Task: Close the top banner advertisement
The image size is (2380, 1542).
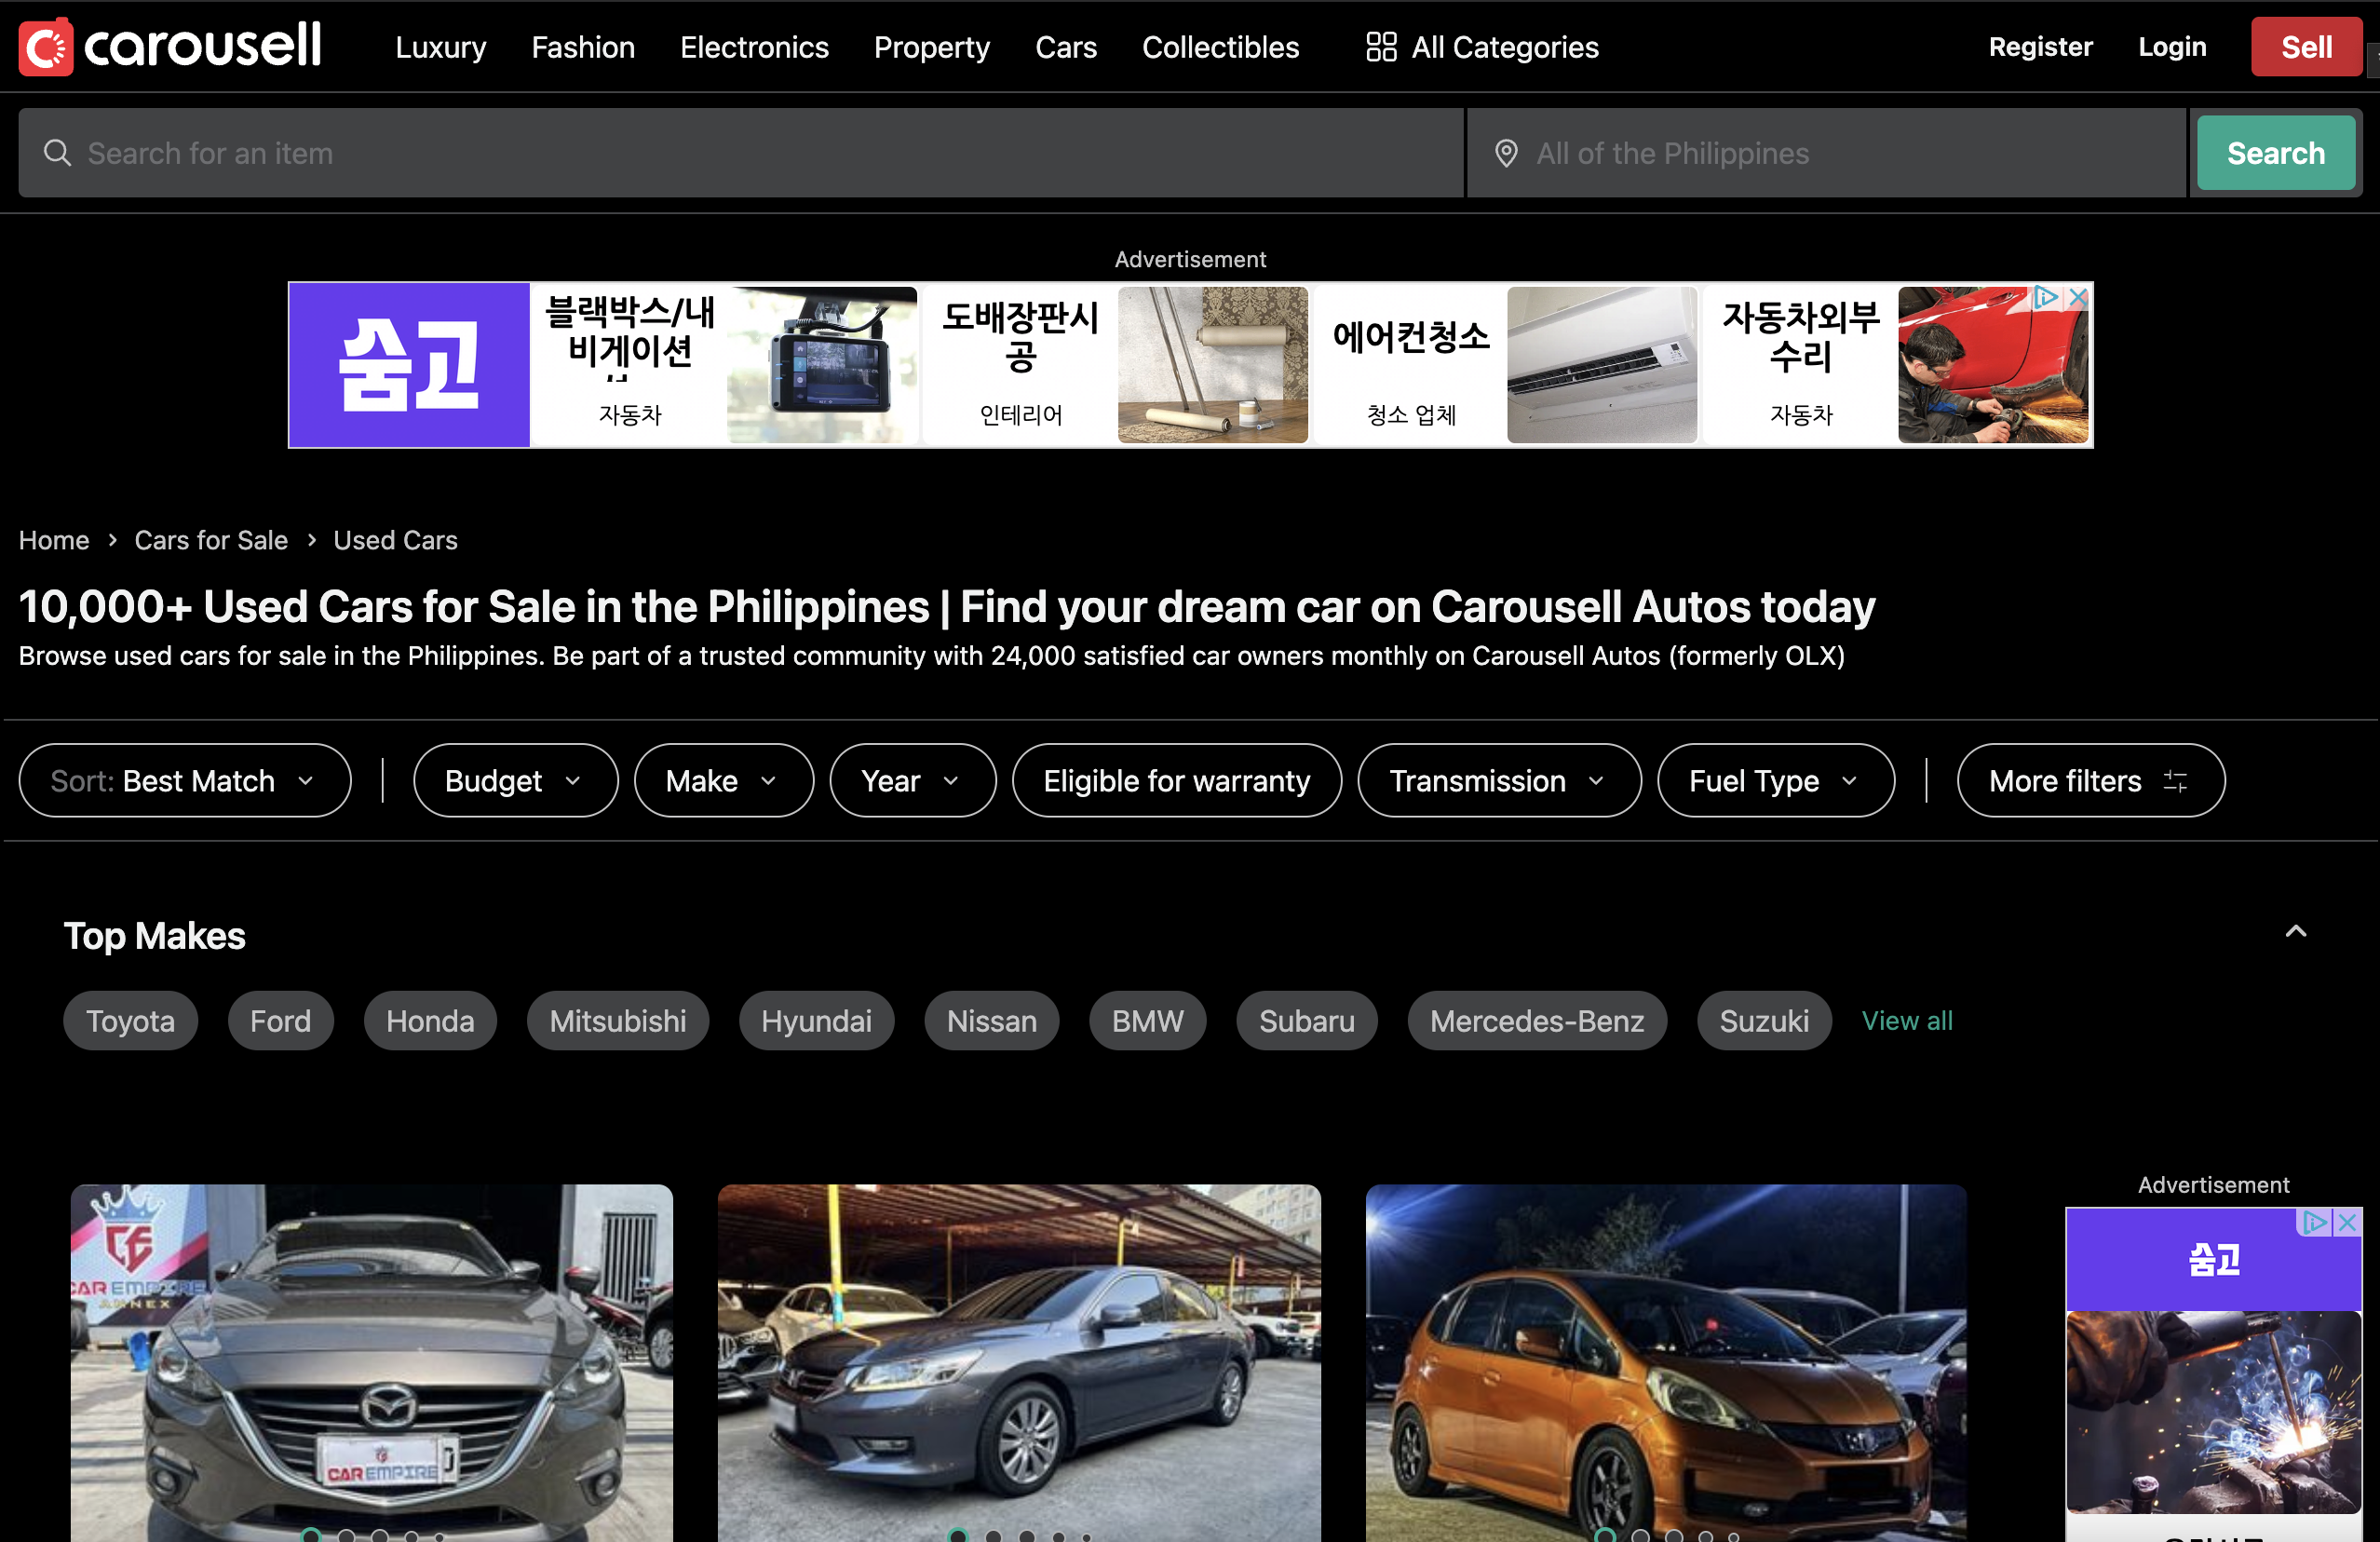Action: point(2078,297)
